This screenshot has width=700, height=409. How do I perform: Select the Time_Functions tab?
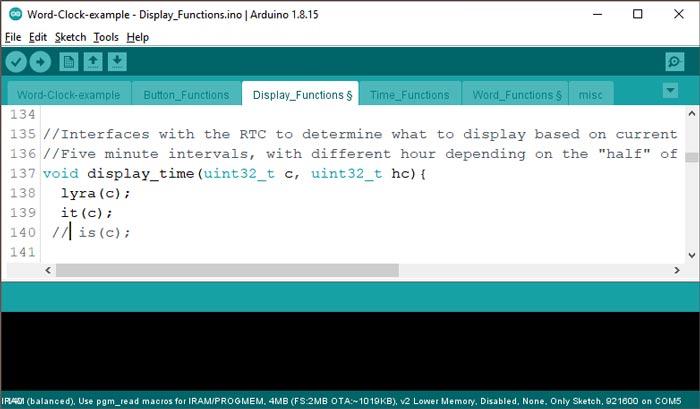click(409, 95)
